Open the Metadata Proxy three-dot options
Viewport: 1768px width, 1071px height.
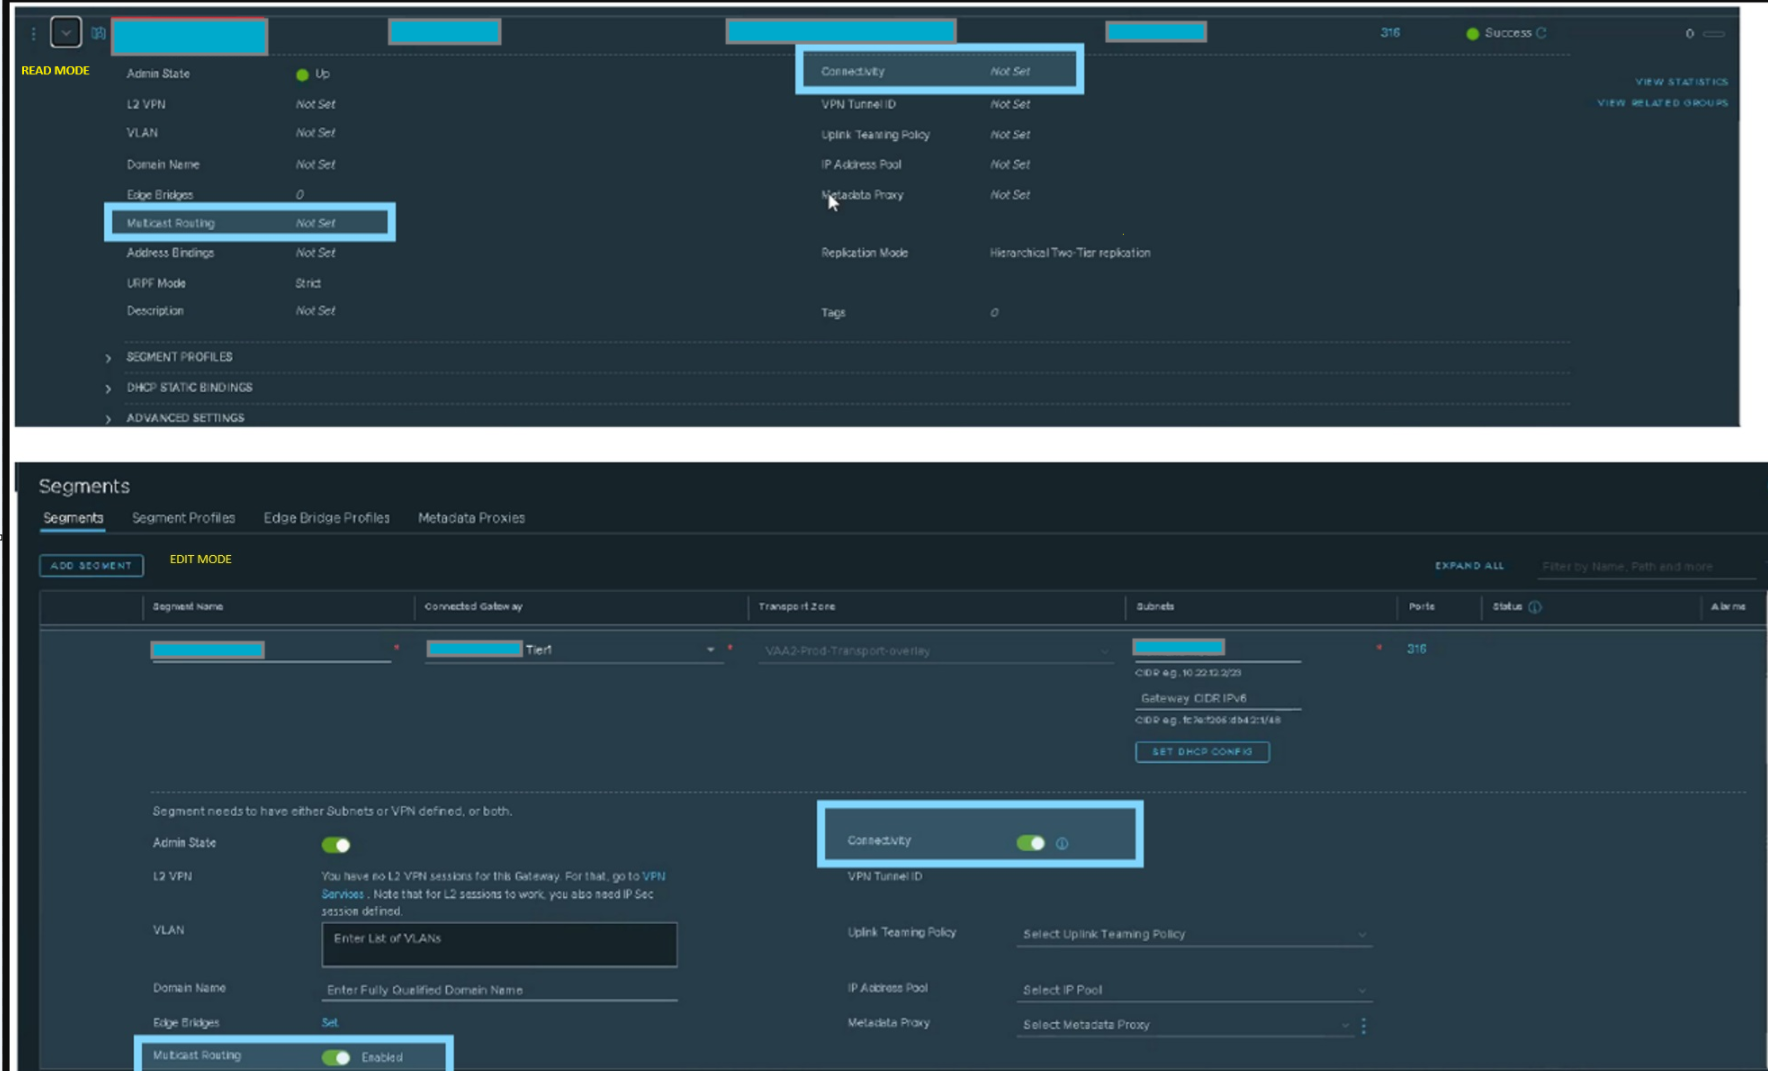pyautogui.click(x=1364, y=1025)
